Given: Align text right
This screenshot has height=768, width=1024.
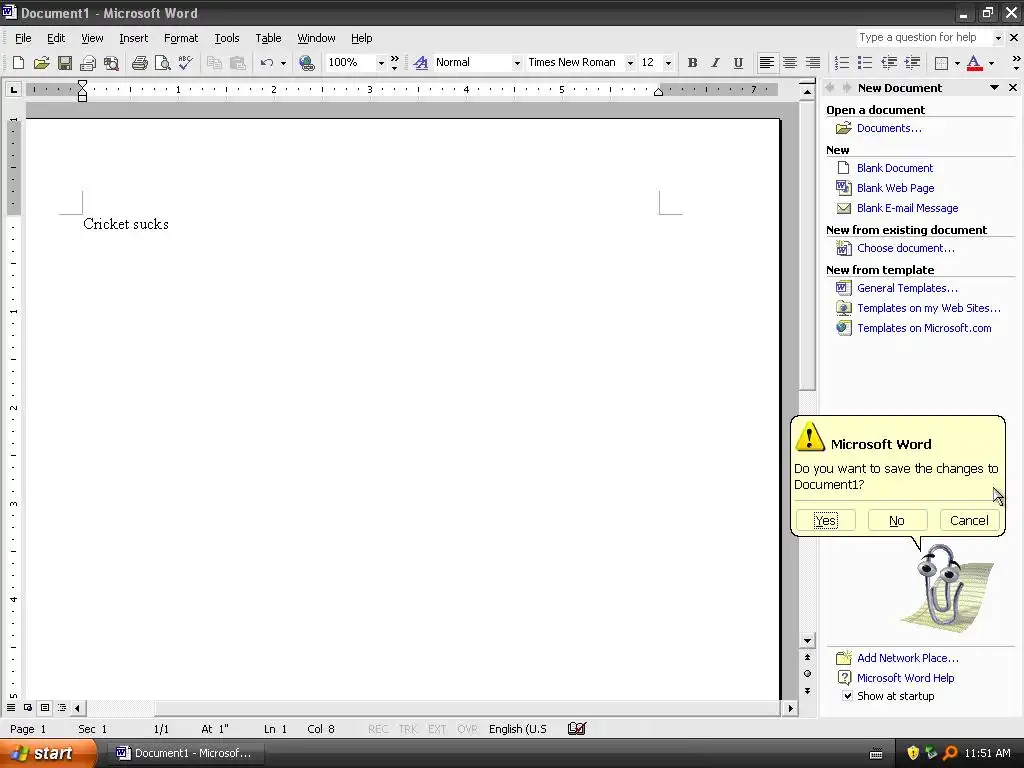Looking at the screenshot, I should [x=812, y=63].
